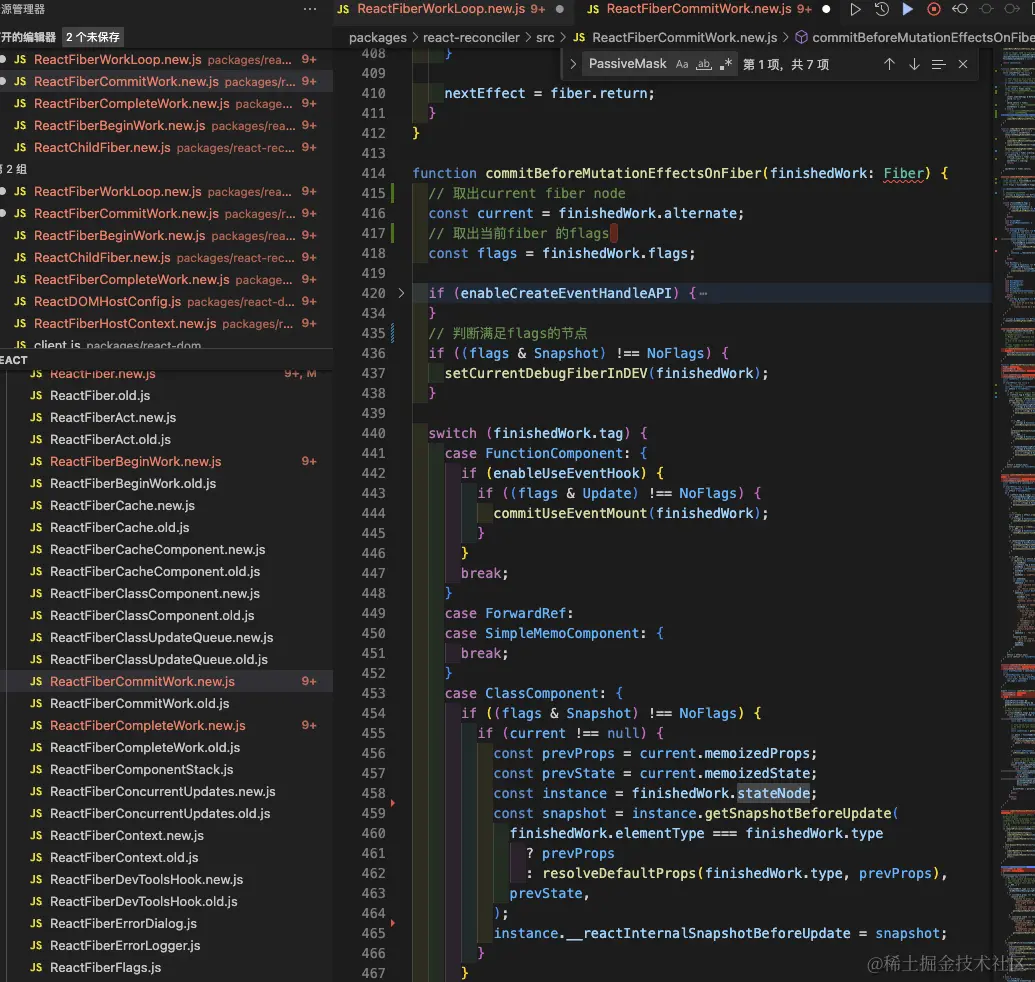The image size is (1035, 982).
Task: Click the Fiber type annotation on line 414
Action: point(904,174)
